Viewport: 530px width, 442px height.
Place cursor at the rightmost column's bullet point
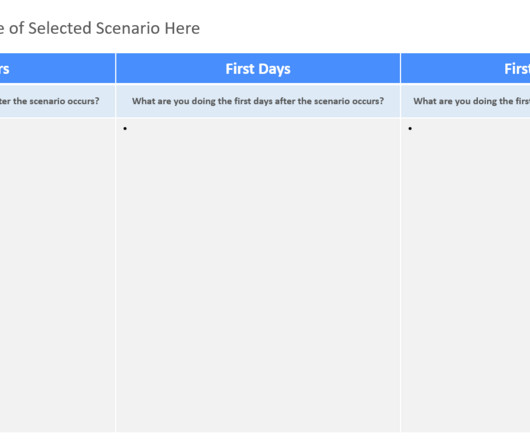click(x=410, y=128)
